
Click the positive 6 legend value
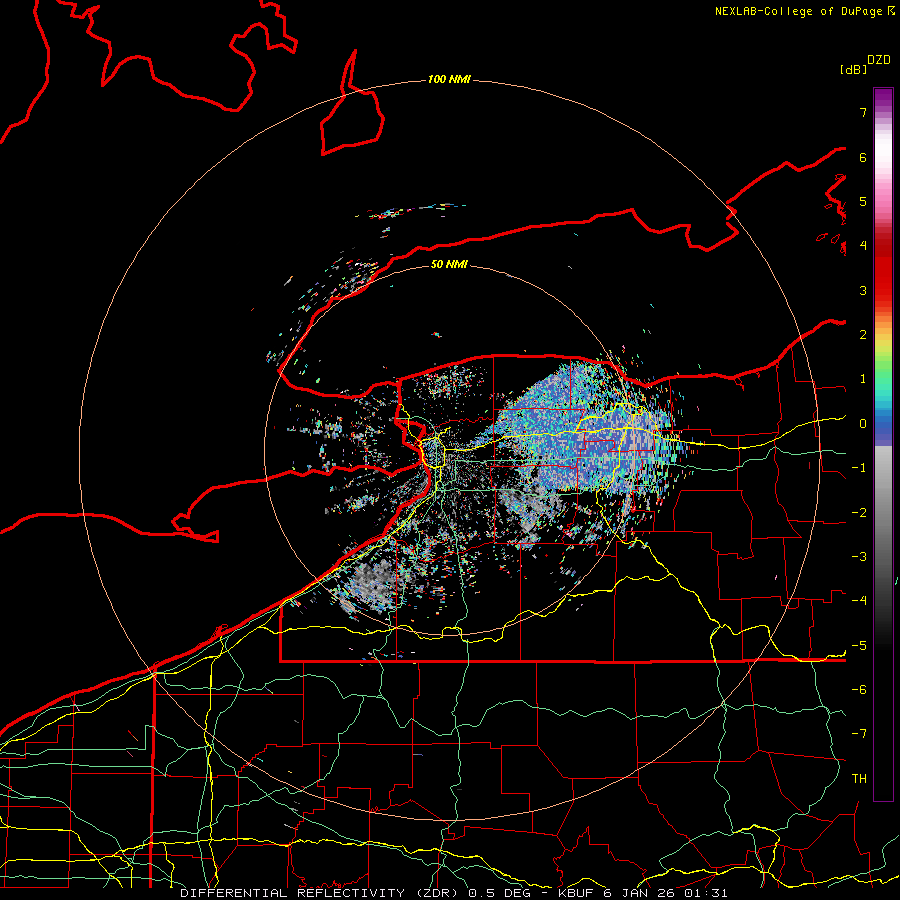(x=863, y=157)
